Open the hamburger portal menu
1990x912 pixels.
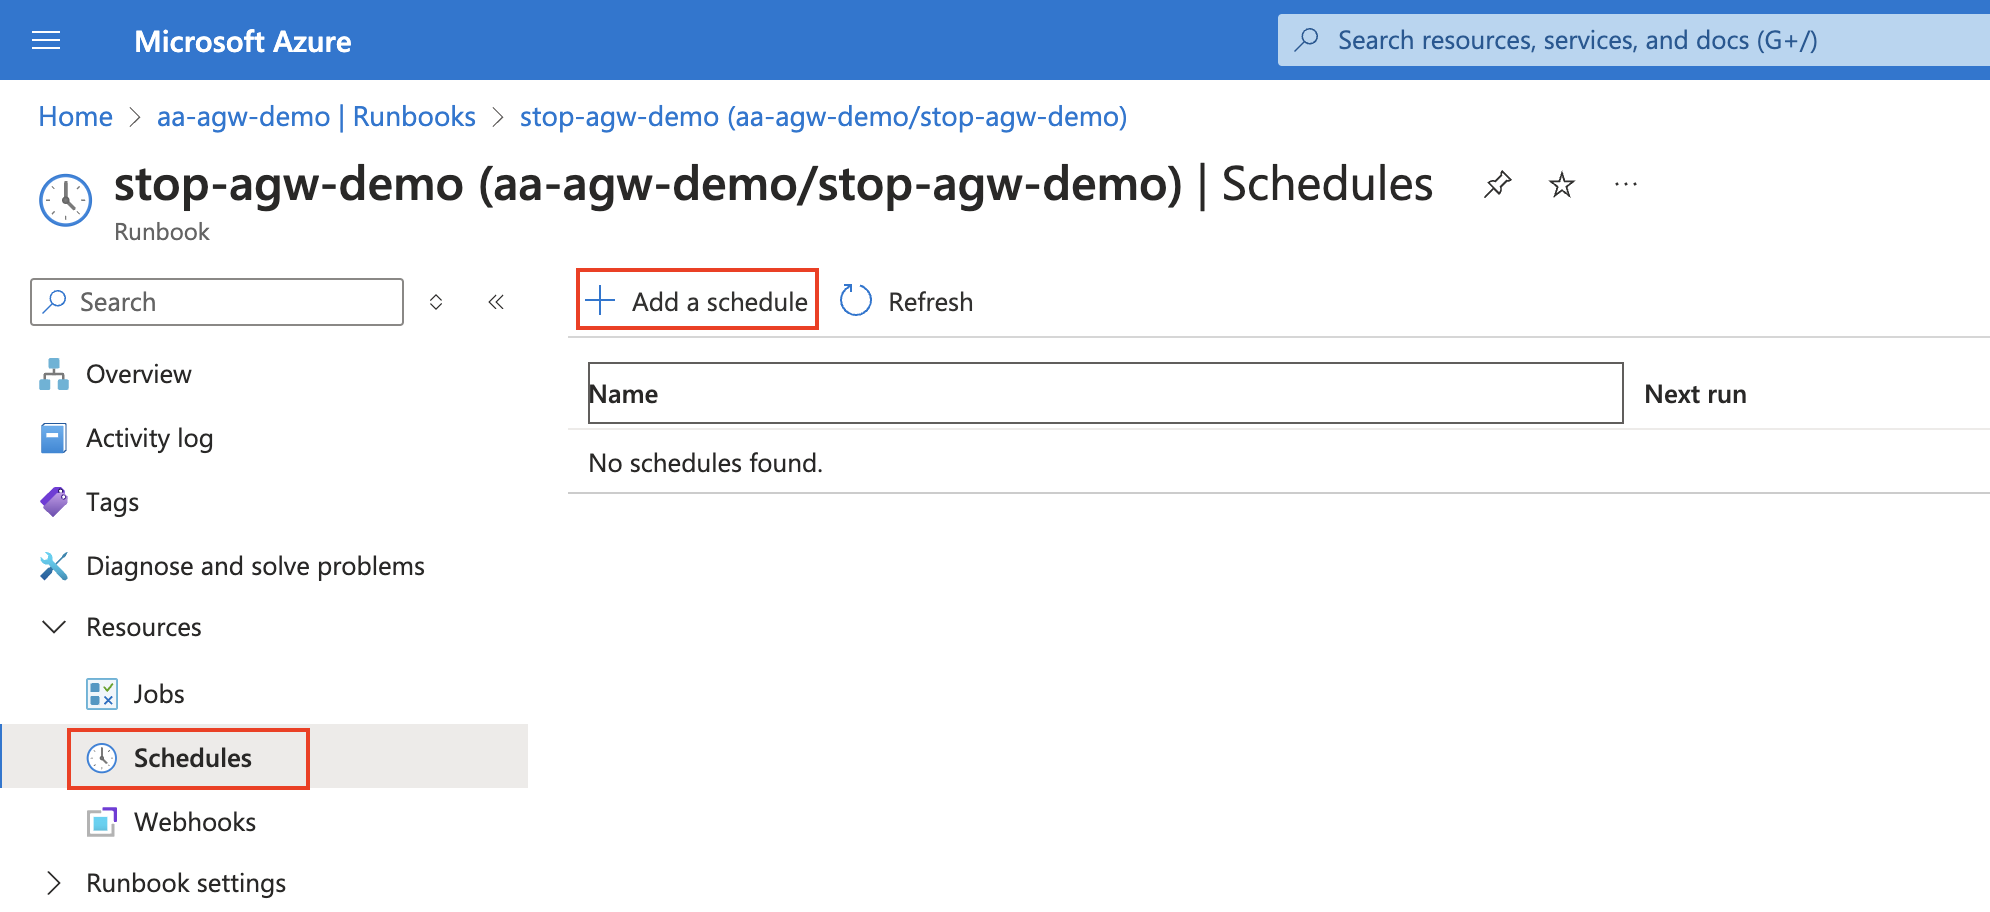46,40
